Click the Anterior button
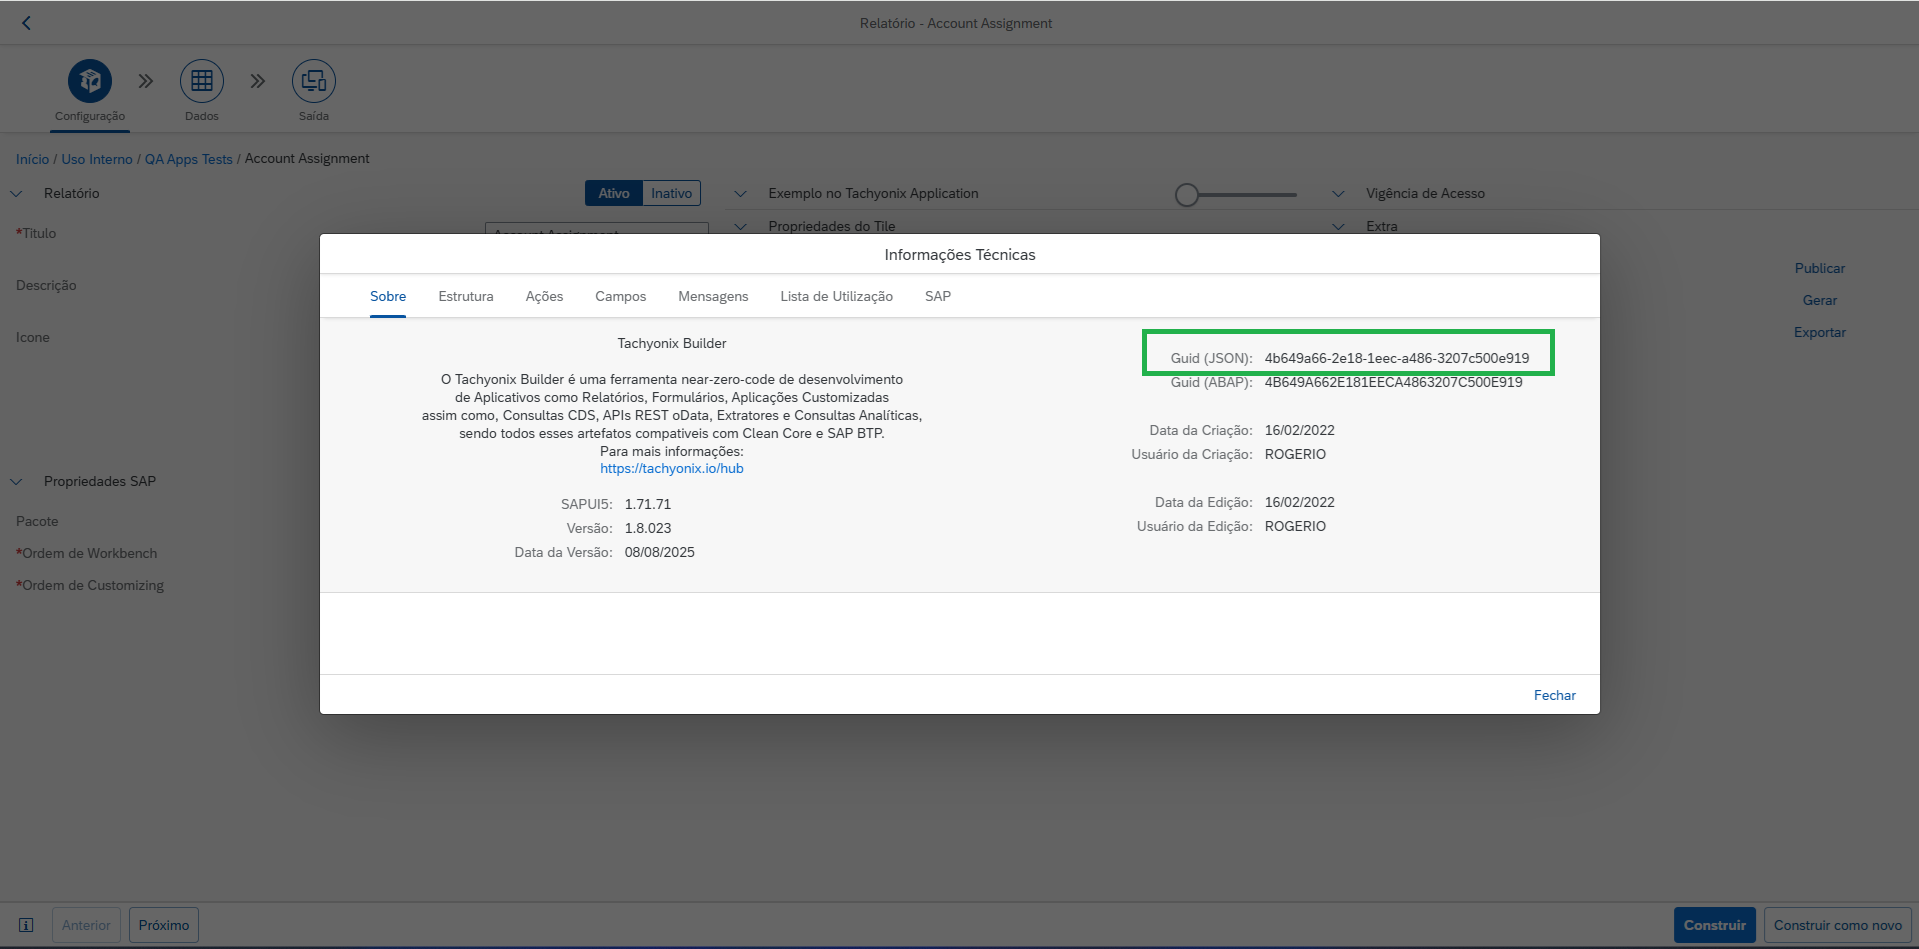This screenshot has height=949, width=1919. [x=86, y=925]
